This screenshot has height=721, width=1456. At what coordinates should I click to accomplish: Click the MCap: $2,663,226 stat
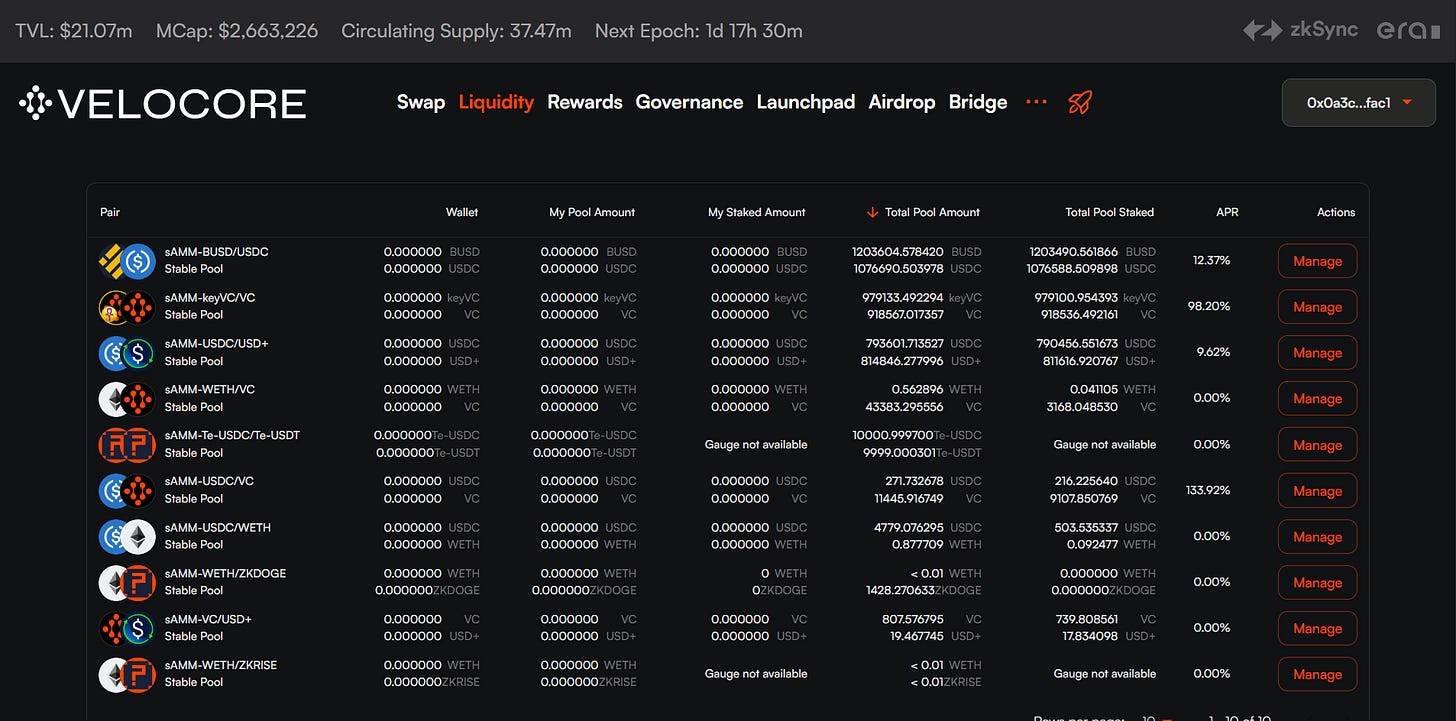(x=237, y=31)
